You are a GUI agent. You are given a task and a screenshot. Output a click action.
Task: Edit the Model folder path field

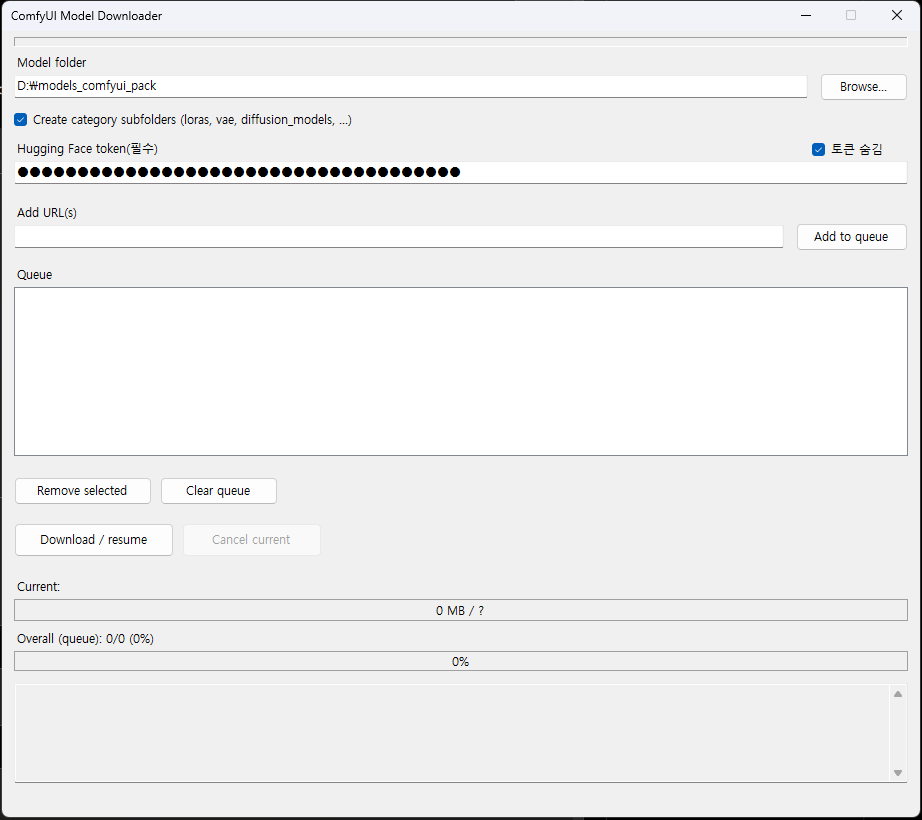pyautogui.click(x=410, y=86)
